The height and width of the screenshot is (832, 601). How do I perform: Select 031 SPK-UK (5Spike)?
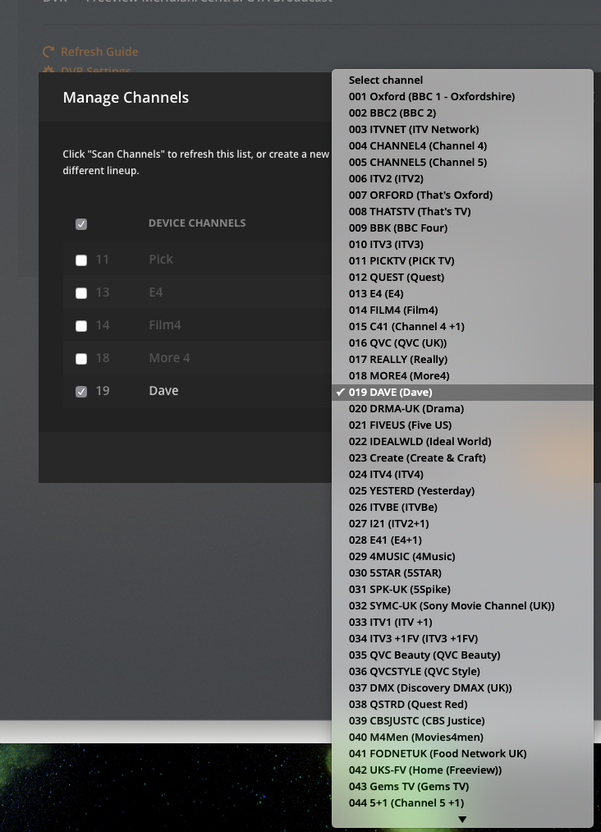(x=463, y=590)
